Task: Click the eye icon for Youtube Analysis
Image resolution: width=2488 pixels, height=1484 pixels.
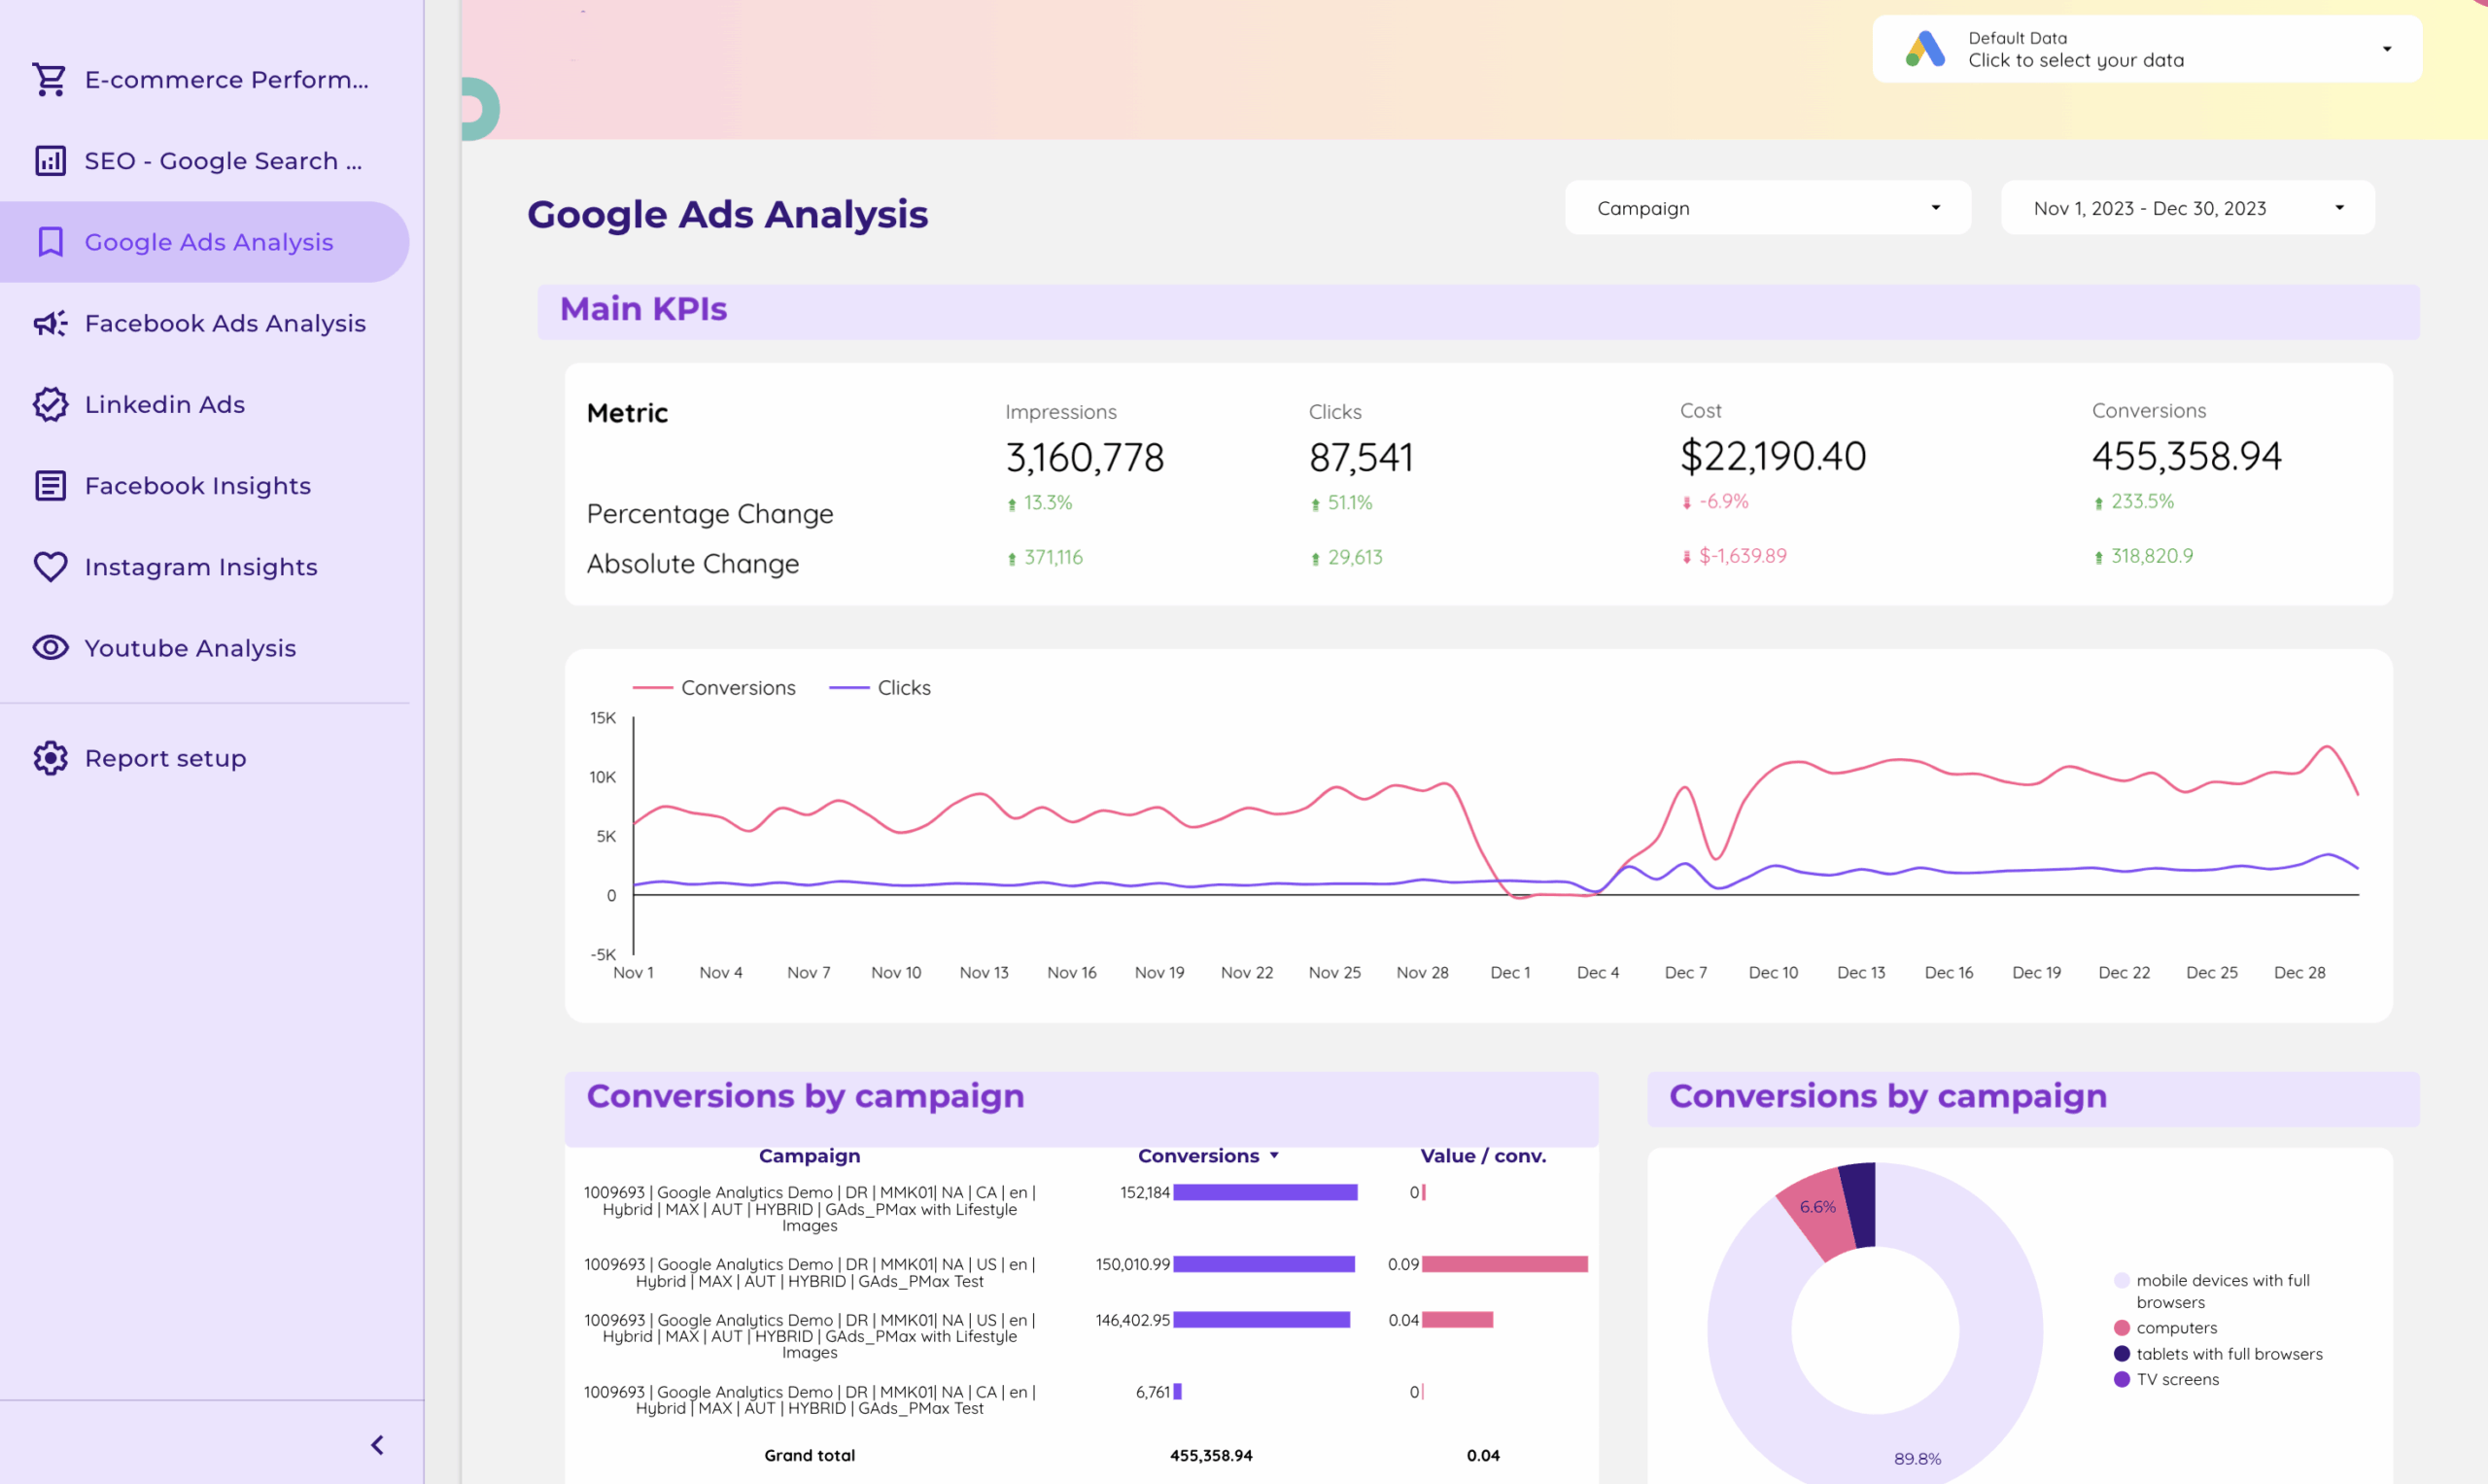Action: pos(50,647)
